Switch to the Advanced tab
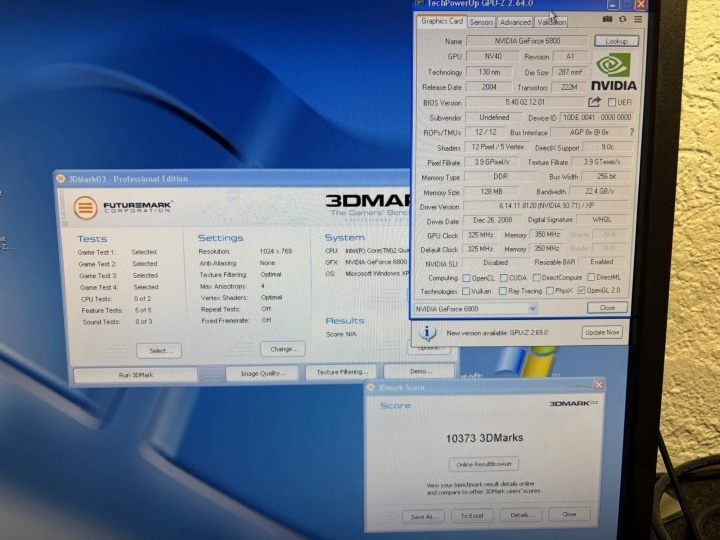Viewport: 720px width, 540px height. tap(515, 22)
